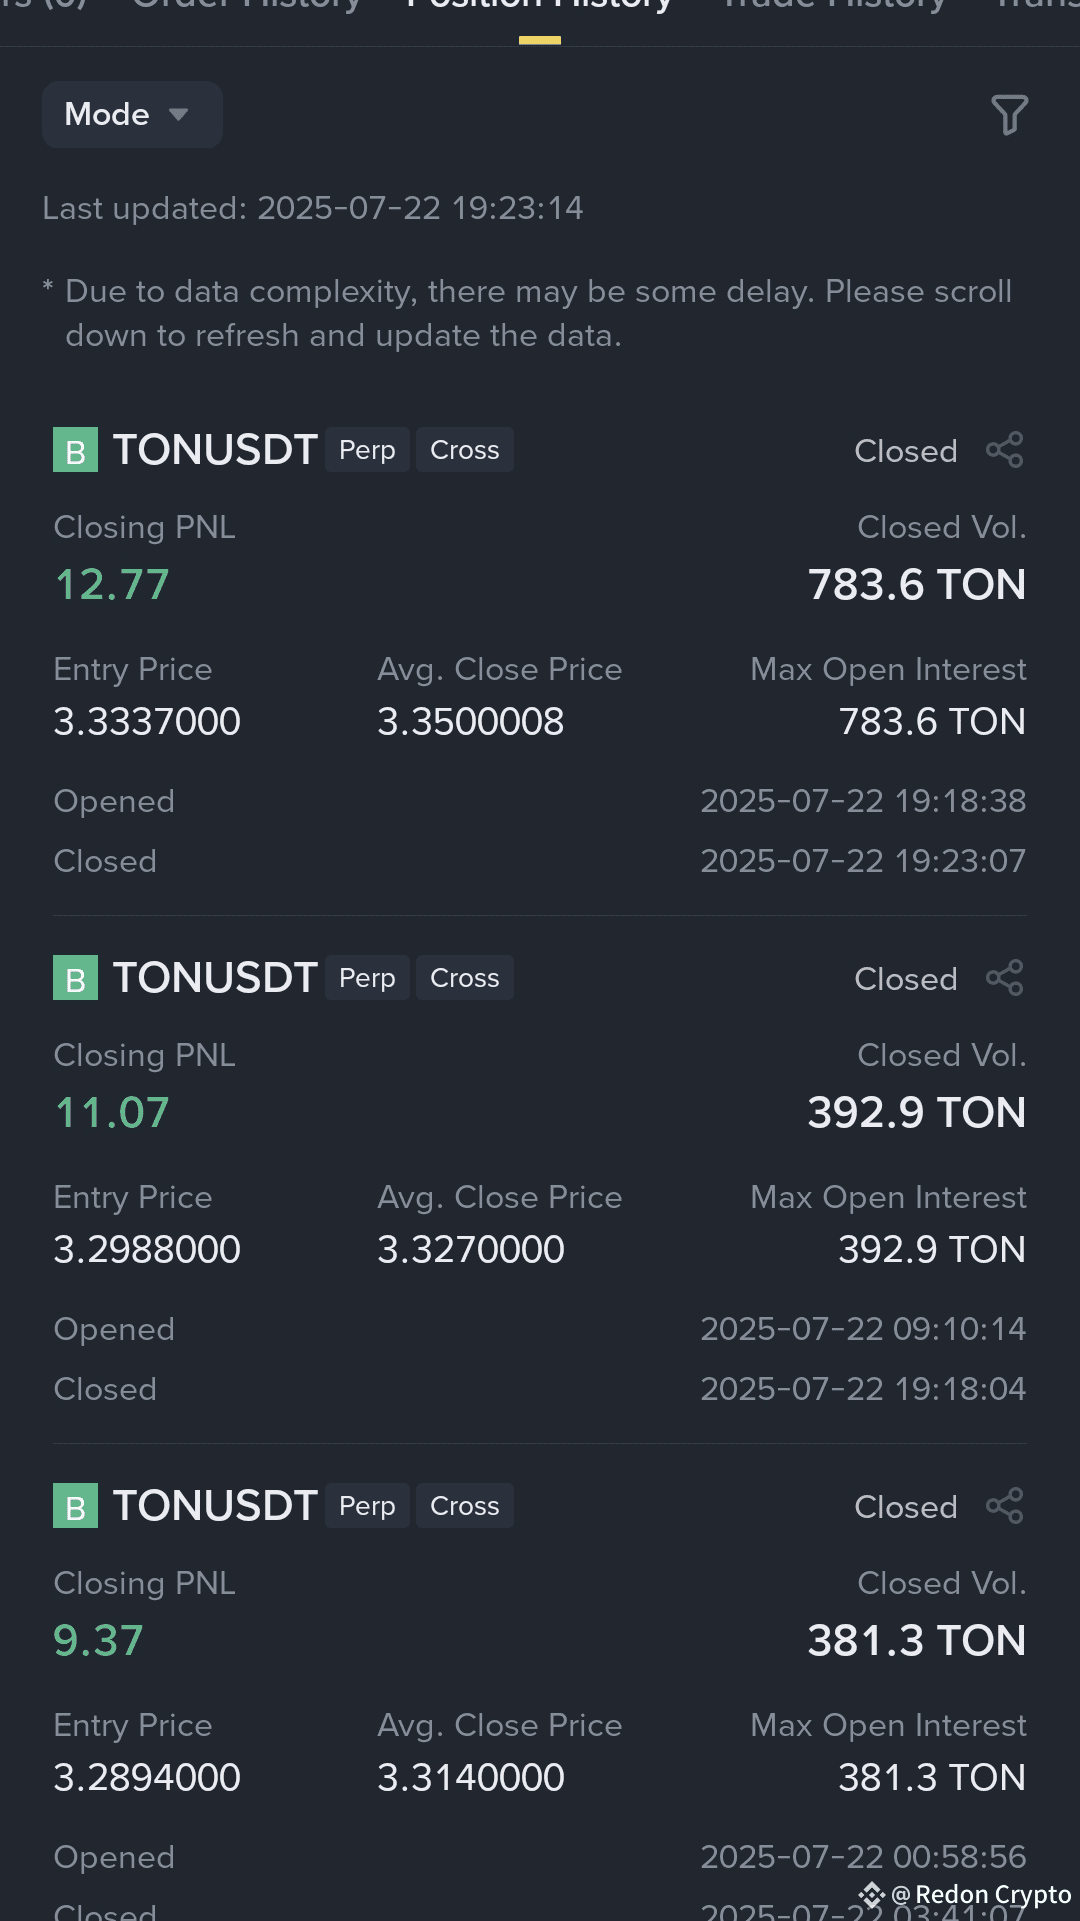Tap the Perp tag on first position

pos(367,450)
